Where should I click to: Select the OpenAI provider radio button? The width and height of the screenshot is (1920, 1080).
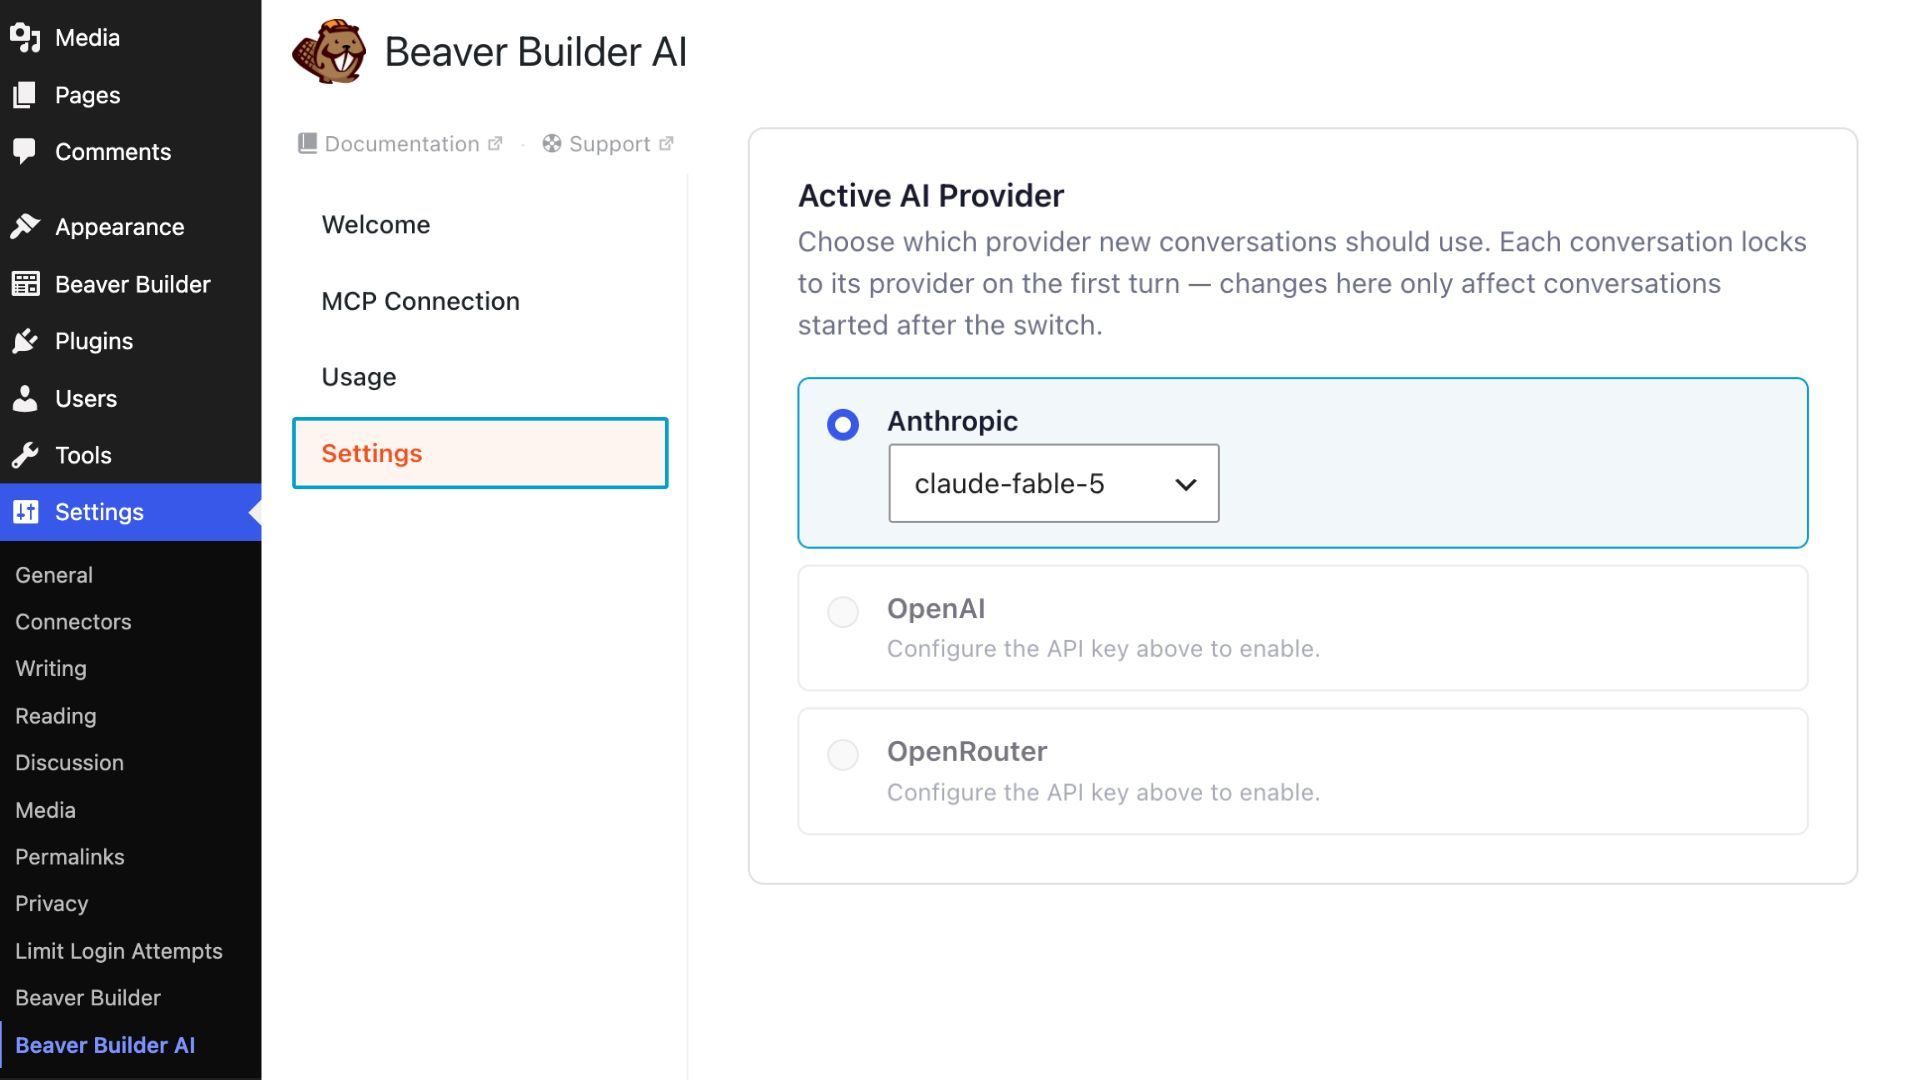click(843, 611)
